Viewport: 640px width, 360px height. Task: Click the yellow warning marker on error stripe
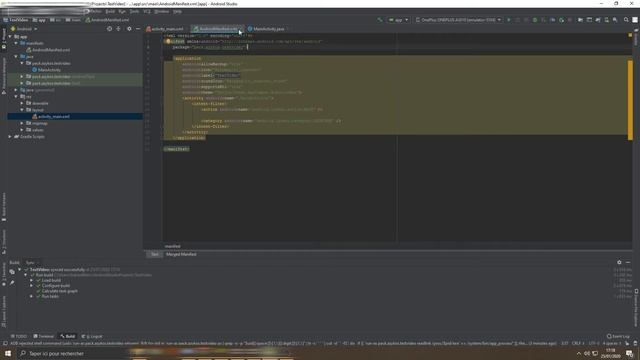[630, 36]
